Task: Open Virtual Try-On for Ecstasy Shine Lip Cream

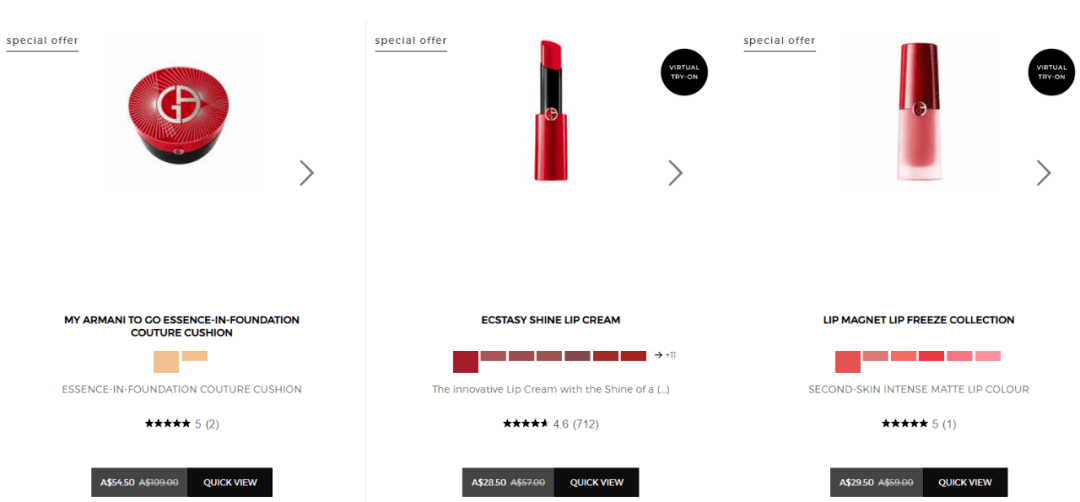Action: pos(684,72)
